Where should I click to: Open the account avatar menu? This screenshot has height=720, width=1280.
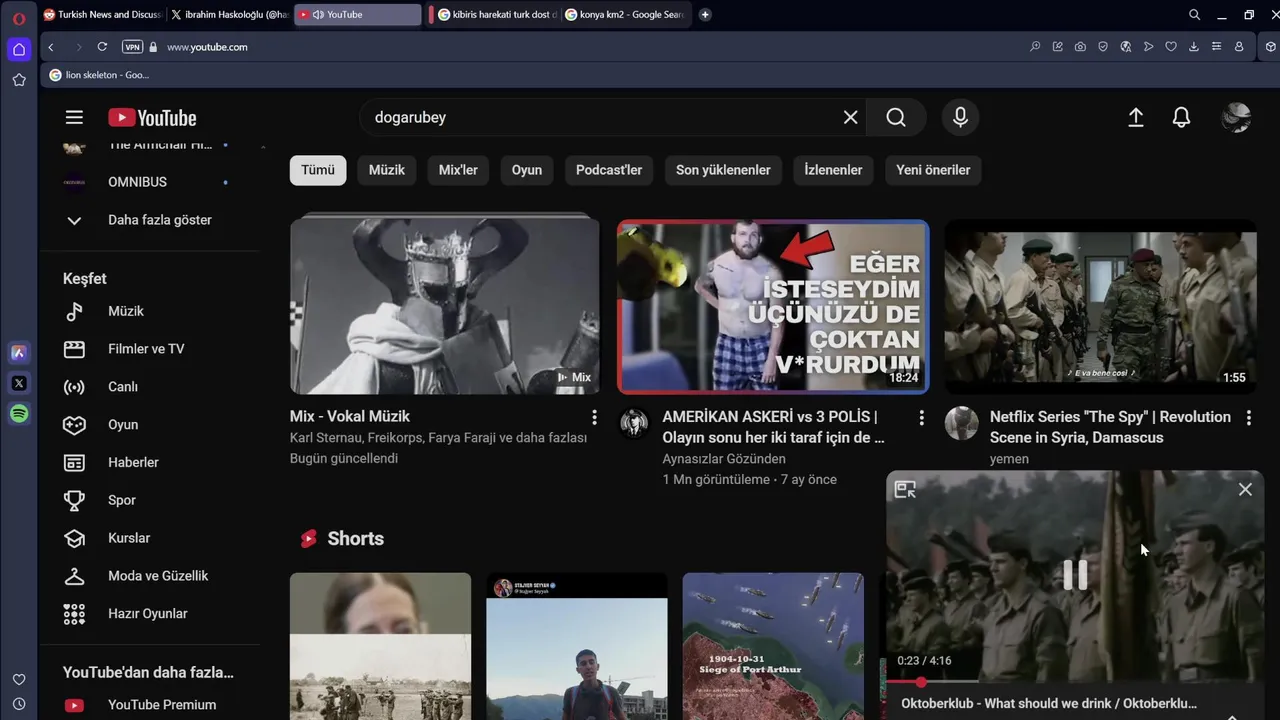(1236, 117)
